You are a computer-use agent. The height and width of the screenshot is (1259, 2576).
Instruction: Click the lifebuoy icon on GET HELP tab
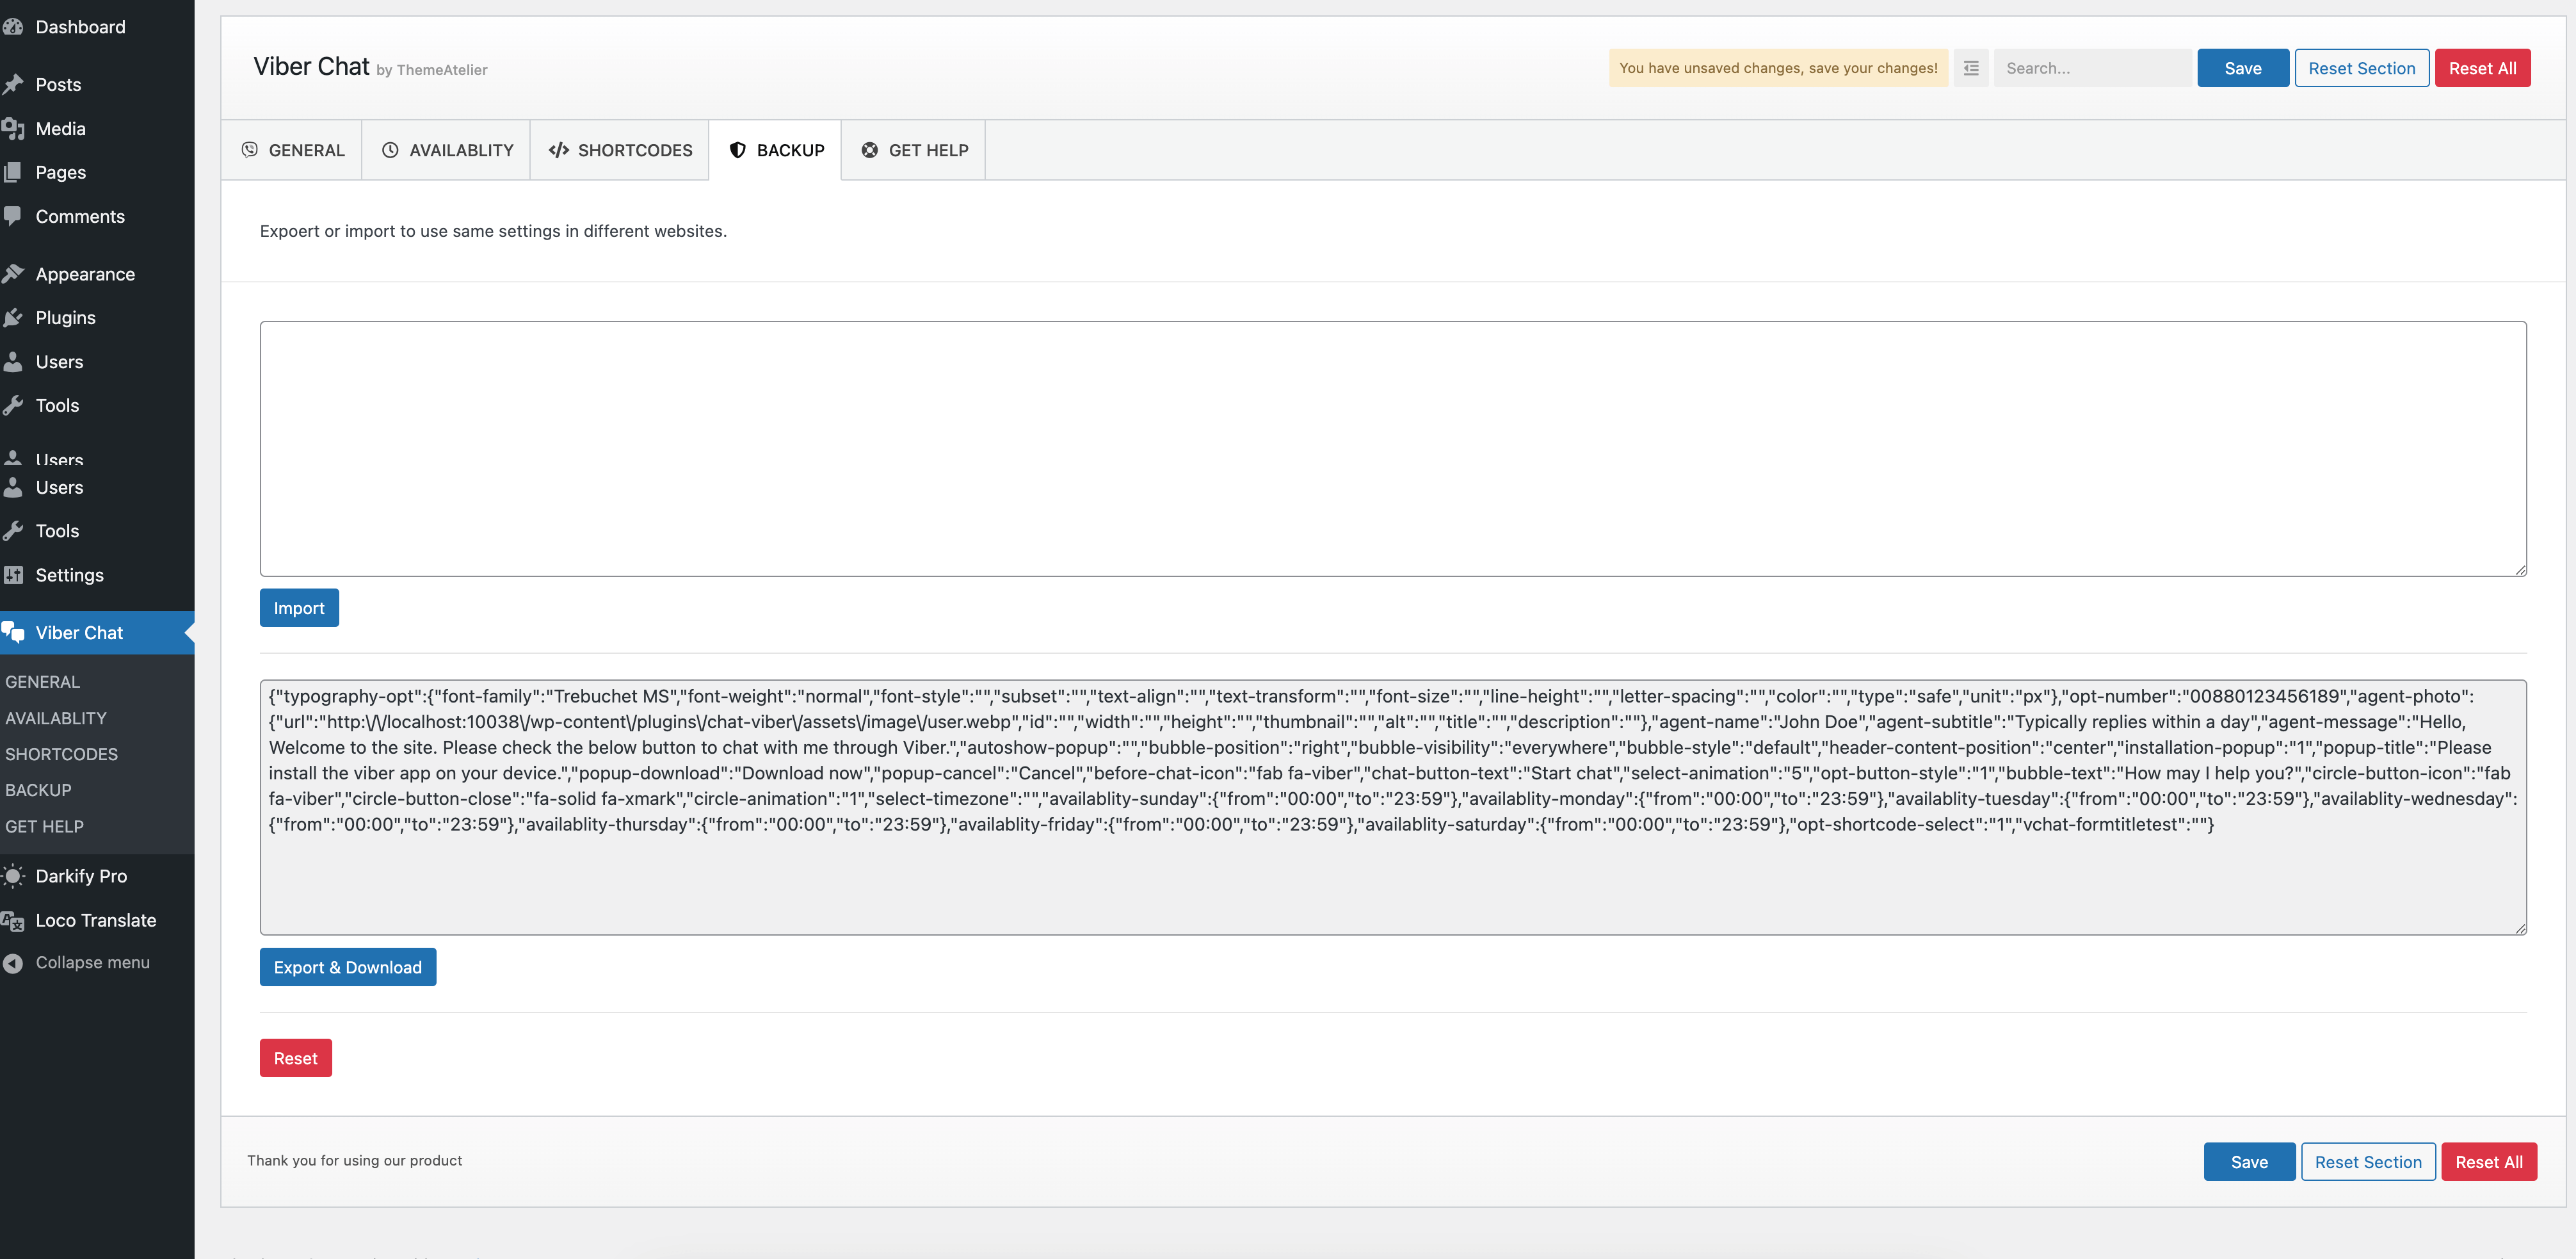(x=870, y=150)
